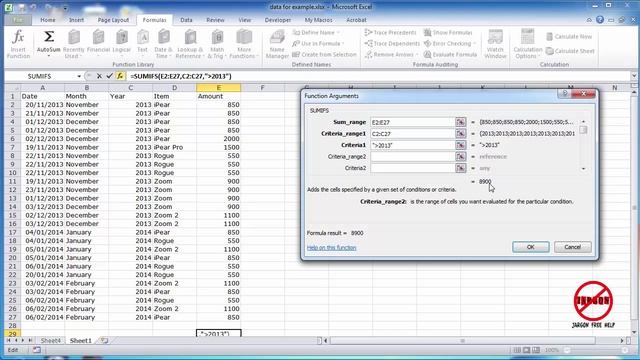Click Create from Selection
This screenshot has width=640, height=360.
pos(324,54)
